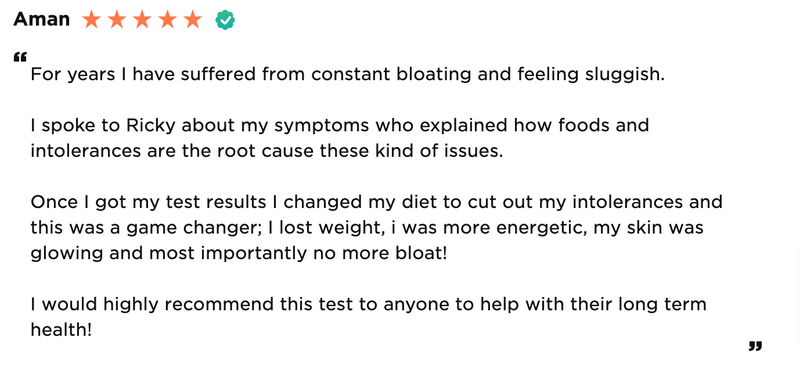Click the first orange rating star
The height and width of the screenshot is (373, 800).
[91, 19]
